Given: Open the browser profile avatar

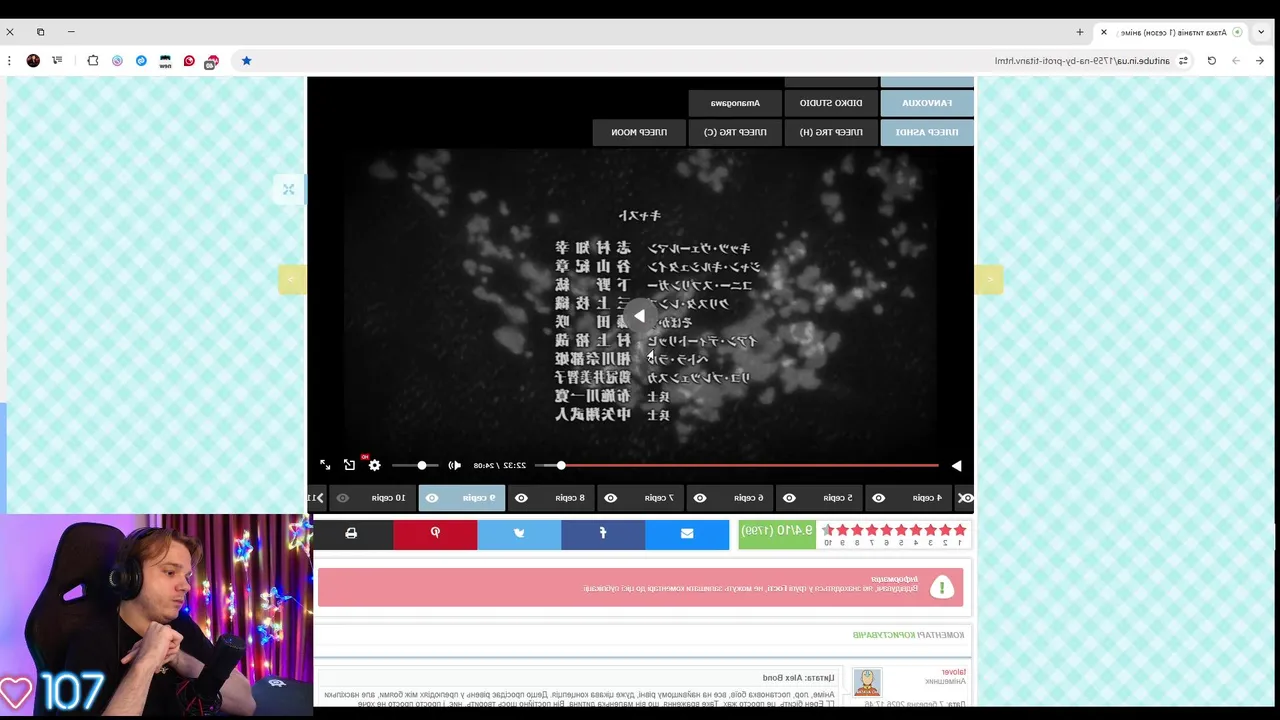Looking at the screenshot, I should point(33,61).
